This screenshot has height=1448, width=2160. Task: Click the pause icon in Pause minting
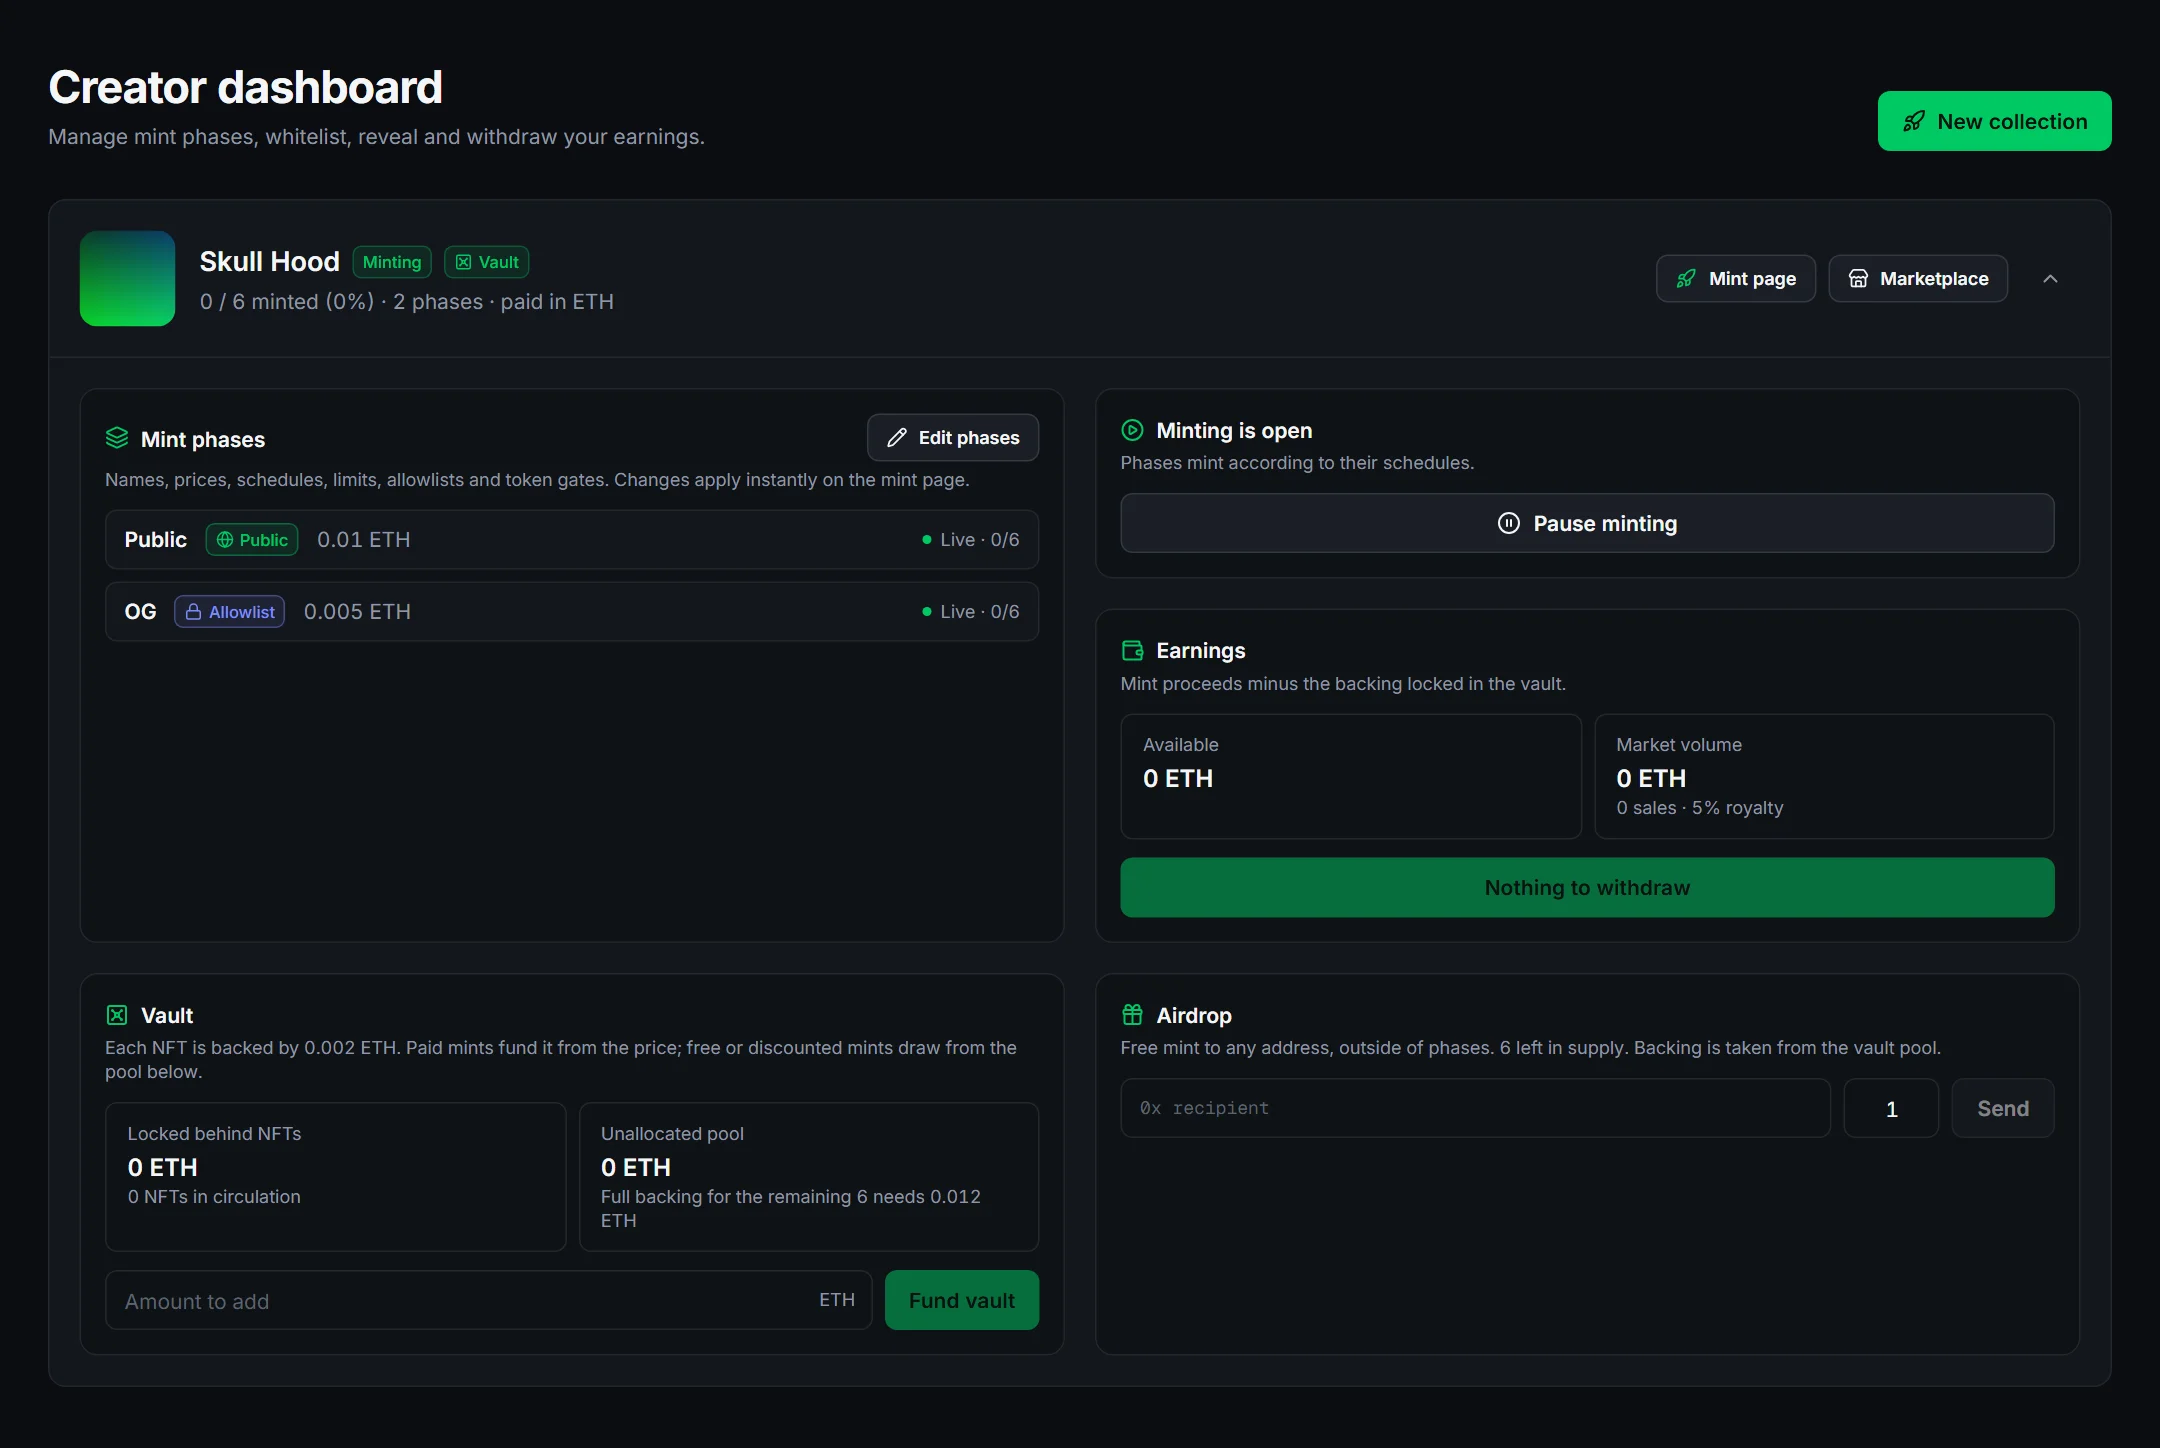[x=1509, y=523]
